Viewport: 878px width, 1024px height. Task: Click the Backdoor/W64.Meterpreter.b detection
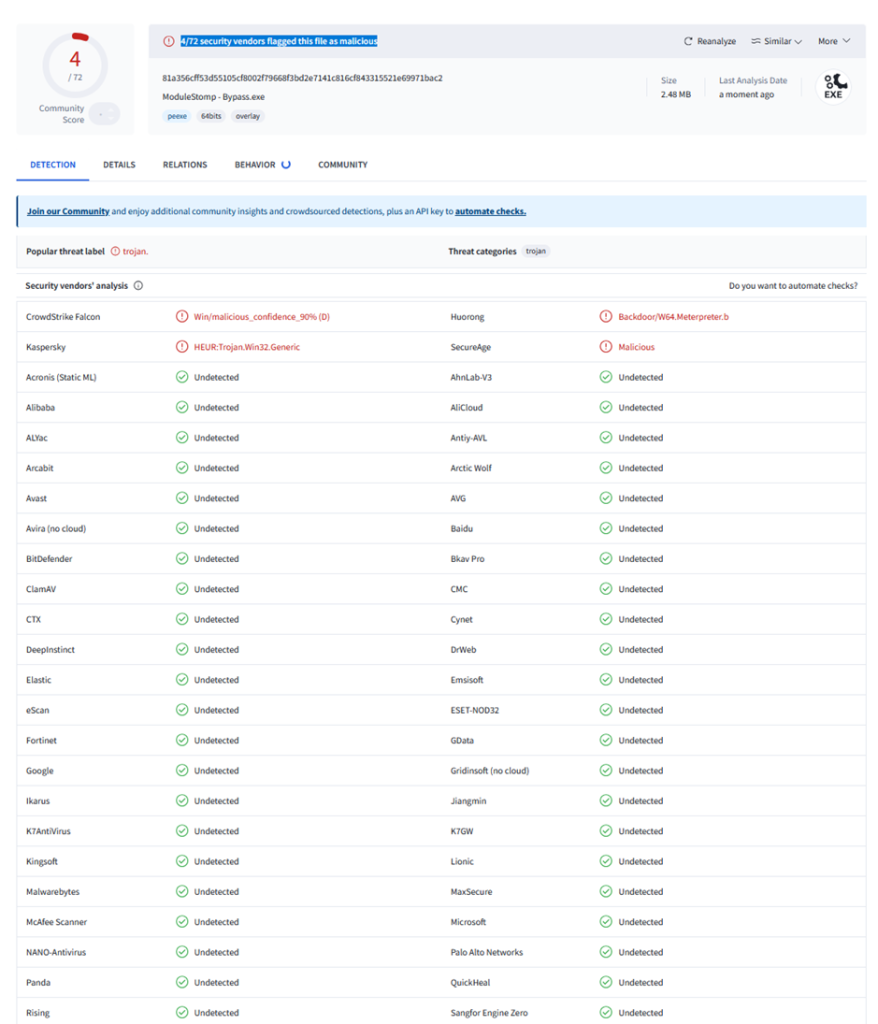[x=674, y=317]
